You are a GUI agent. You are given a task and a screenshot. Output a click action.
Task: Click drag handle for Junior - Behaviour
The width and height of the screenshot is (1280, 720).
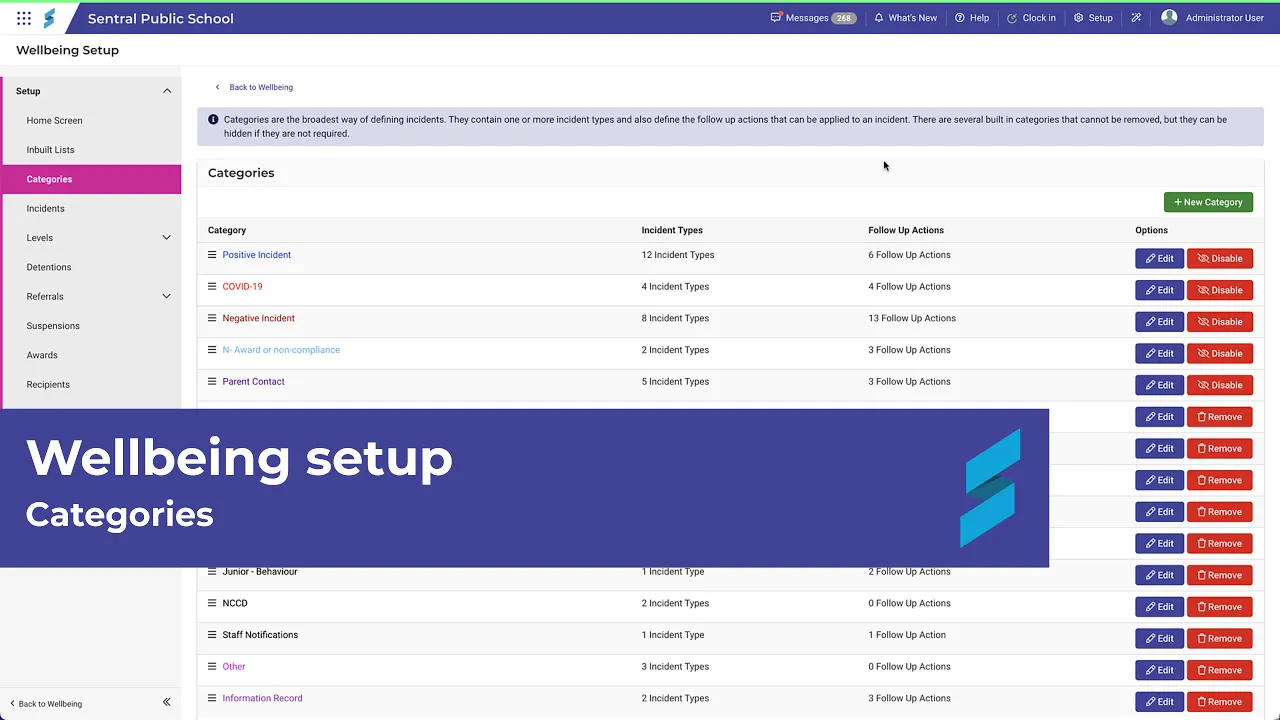coord(212,572)
